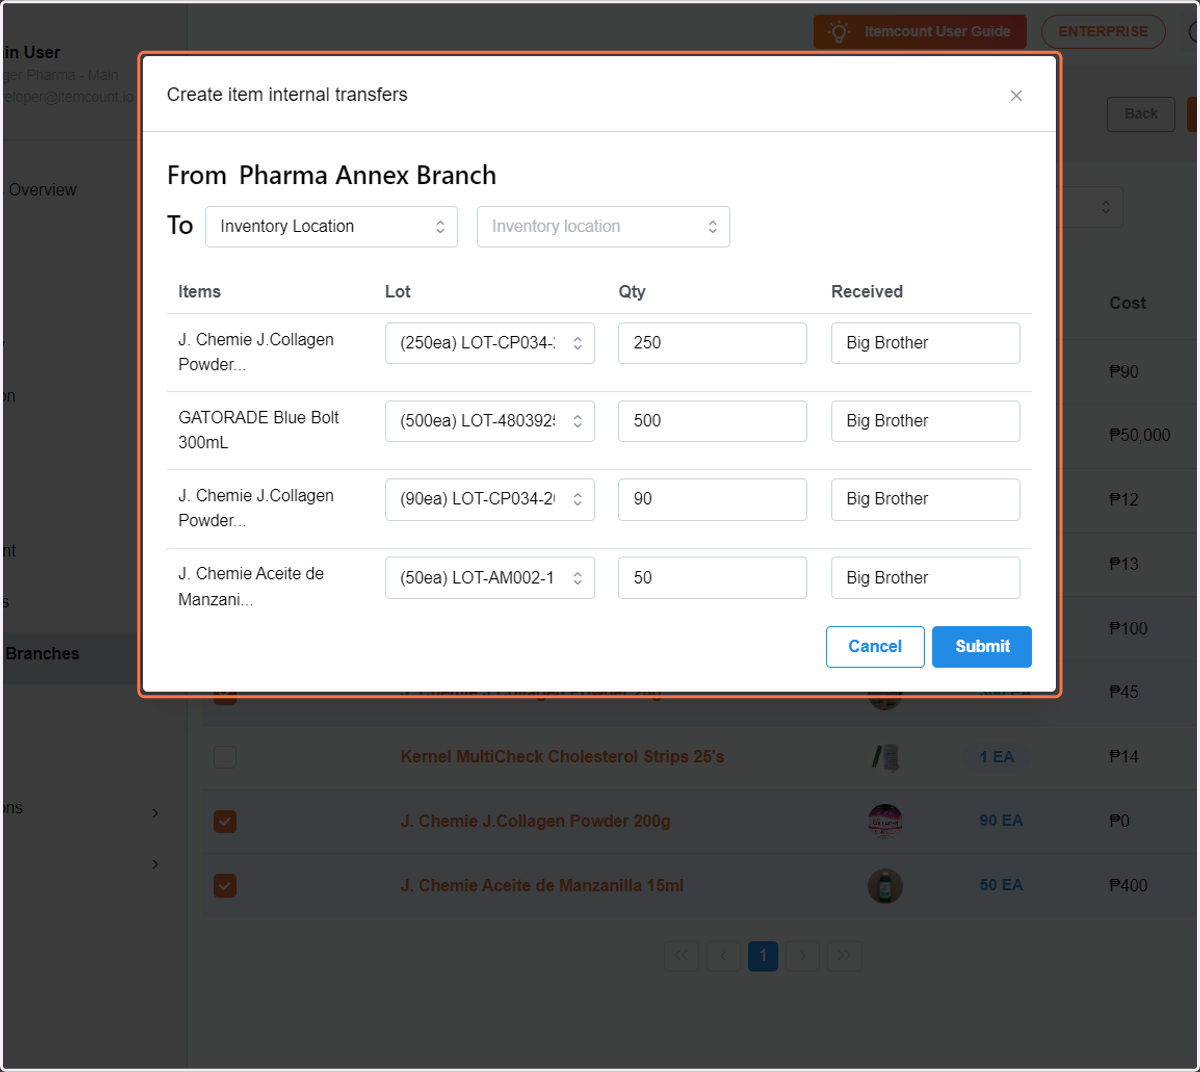Open Kernel MultiCheck Cholesterol Strips 25's link
Viewport: 1200px width, 1072px height.
[x=562, y=757]
